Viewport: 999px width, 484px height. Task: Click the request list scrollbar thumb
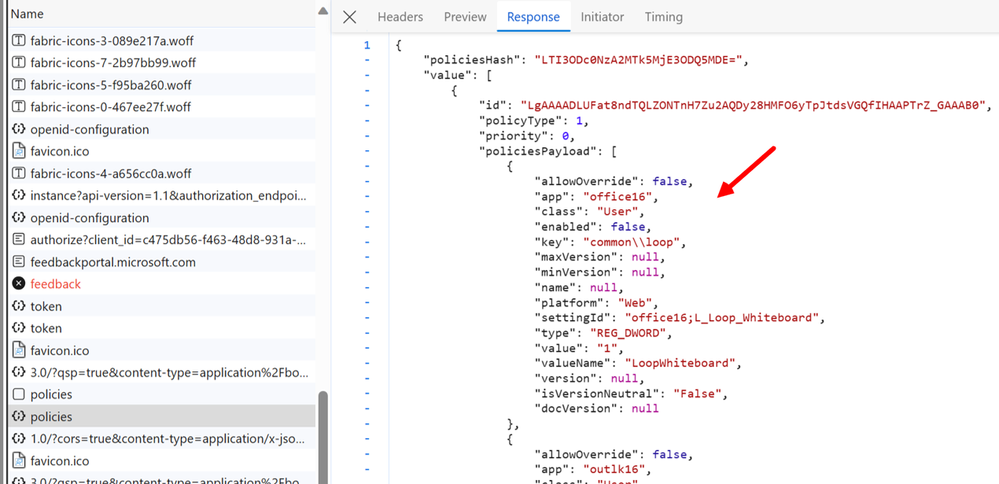[x=323, y=436]
